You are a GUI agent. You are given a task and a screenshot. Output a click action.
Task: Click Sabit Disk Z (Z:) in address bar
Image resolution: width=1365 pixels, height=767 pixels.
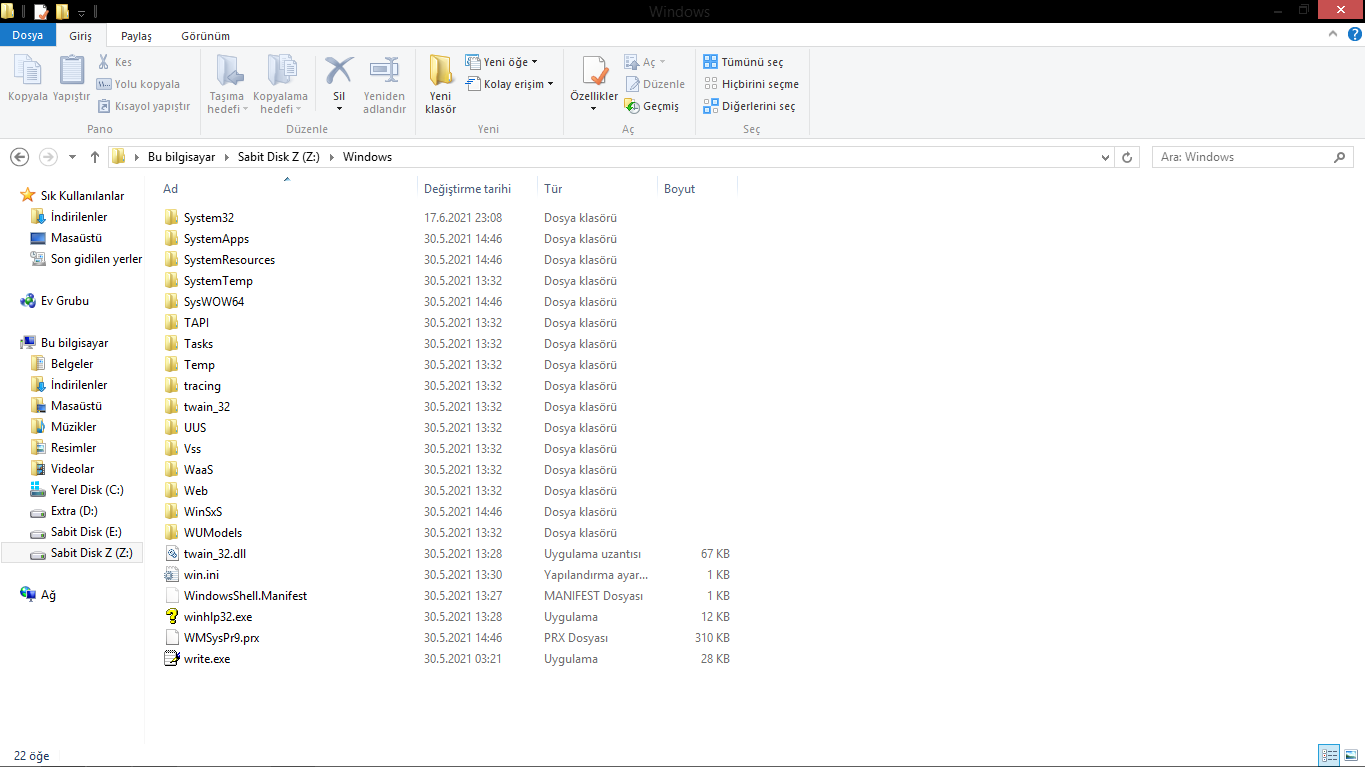279,157
